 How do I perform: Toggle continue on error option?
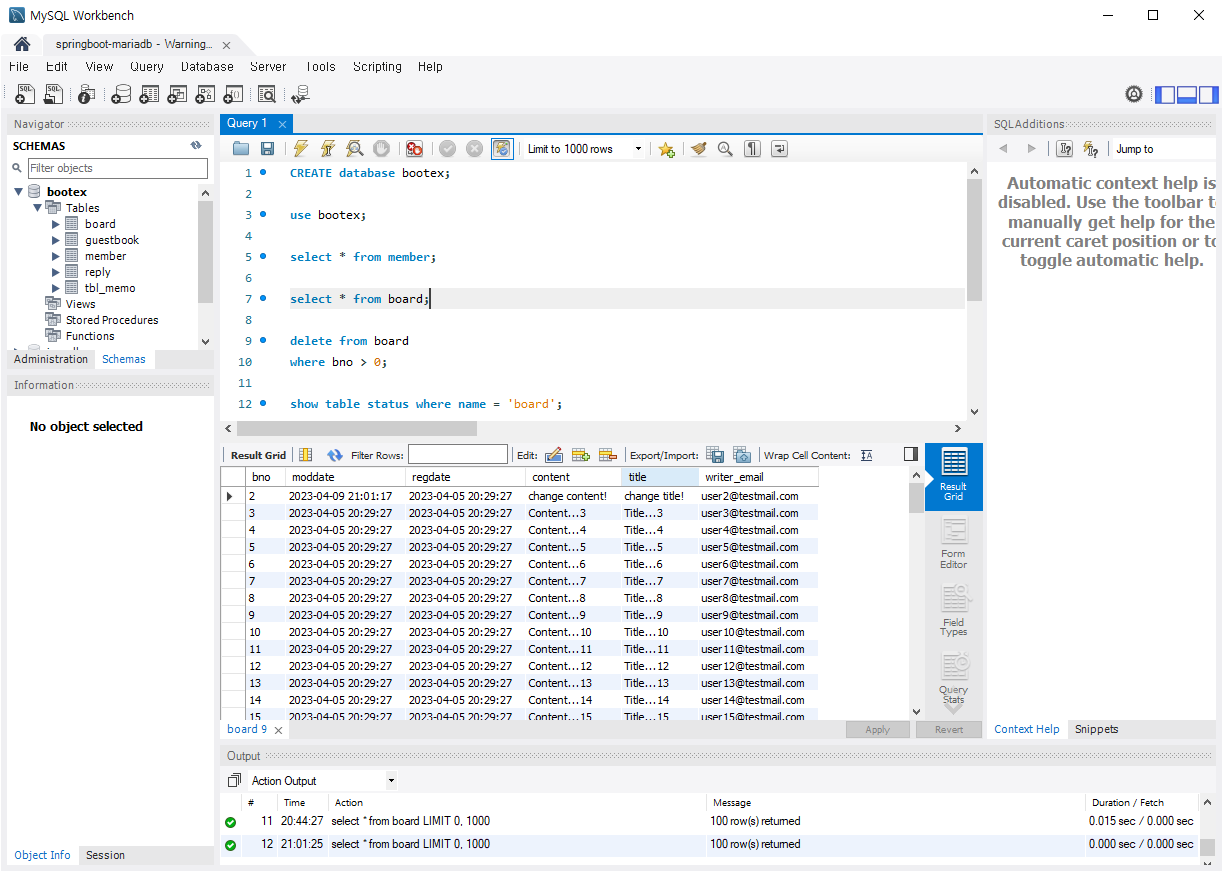tap(414, 149)
